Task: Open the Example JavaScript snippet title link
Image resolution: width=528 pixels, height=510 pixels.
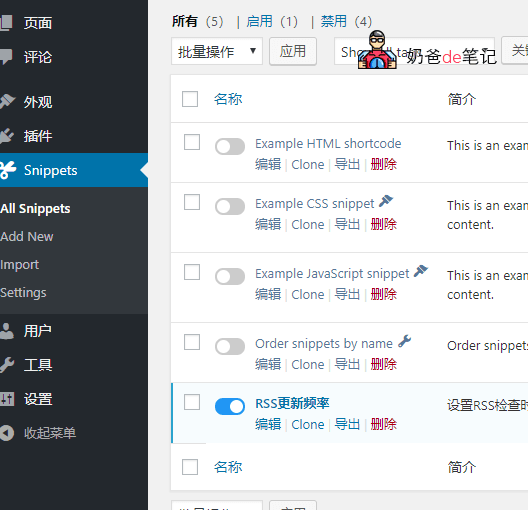Action: point(332,274)
